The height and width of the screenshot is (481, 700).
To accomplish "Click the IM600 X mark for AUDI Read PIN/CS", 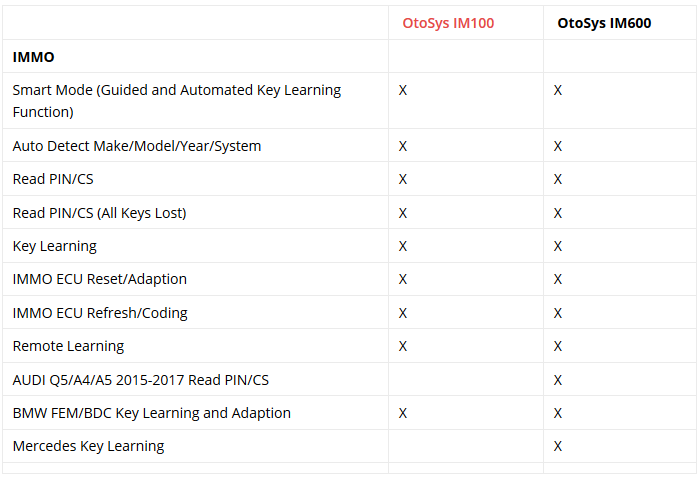I will point(558,380).
